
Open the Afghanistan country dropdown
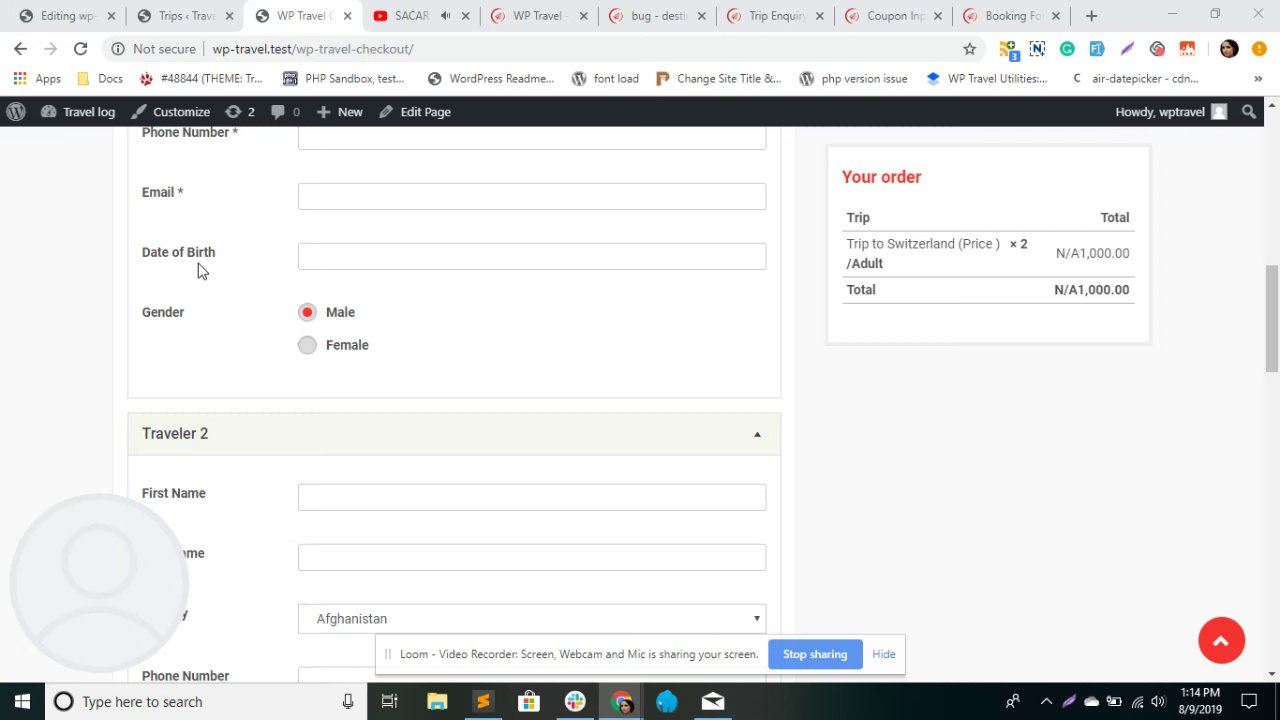(532, 618)
